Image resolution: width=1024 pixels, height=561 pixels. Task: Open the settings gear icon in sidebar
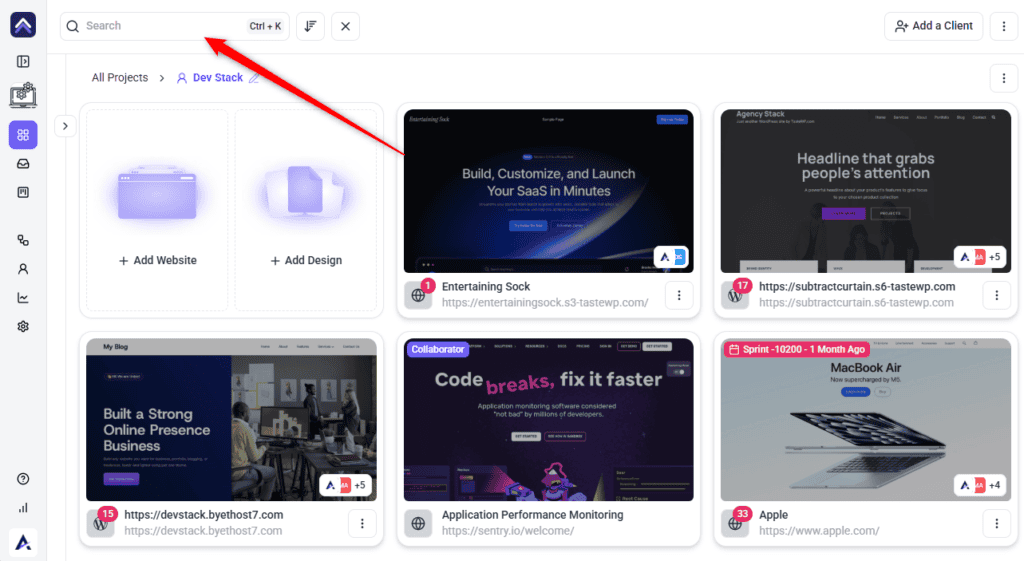[23, 327]
